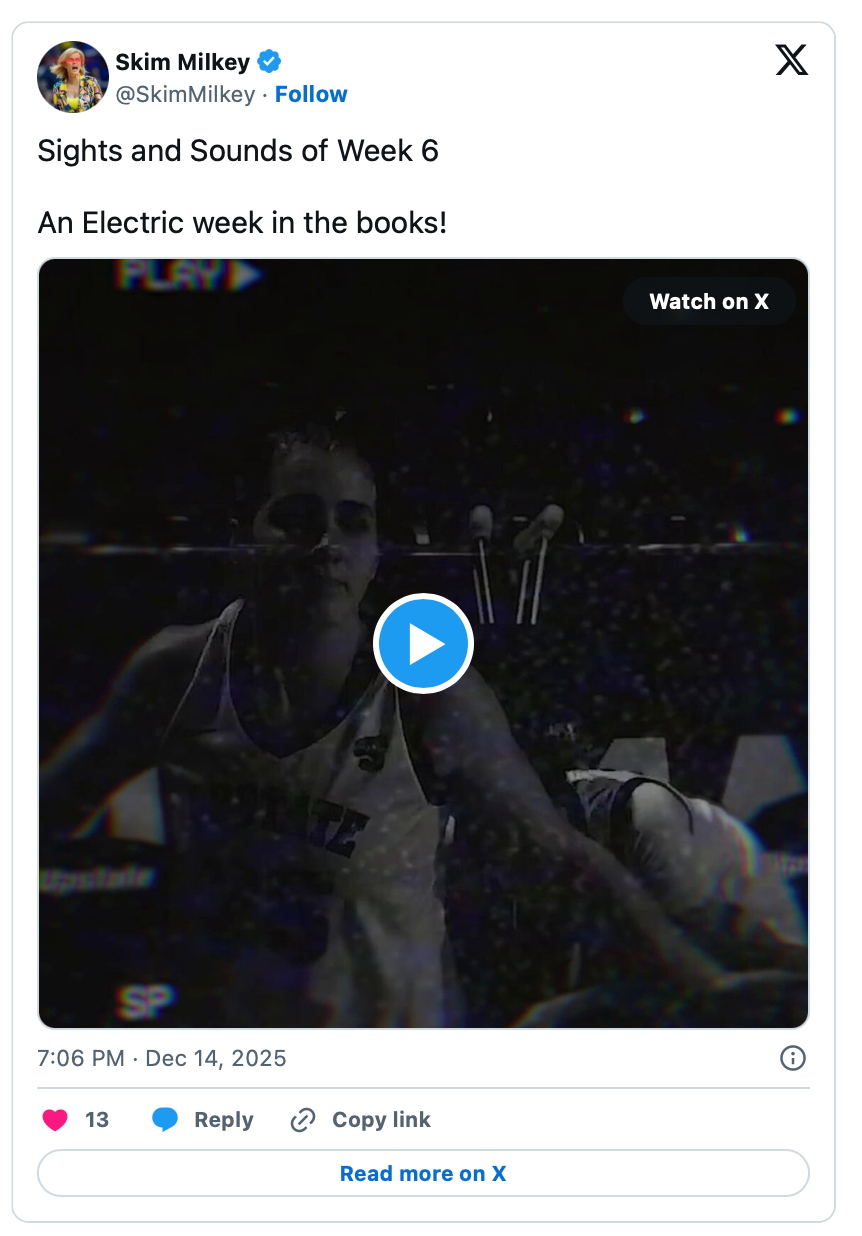Click the Skim Milkey profile avatar

[x=73, y=77]
